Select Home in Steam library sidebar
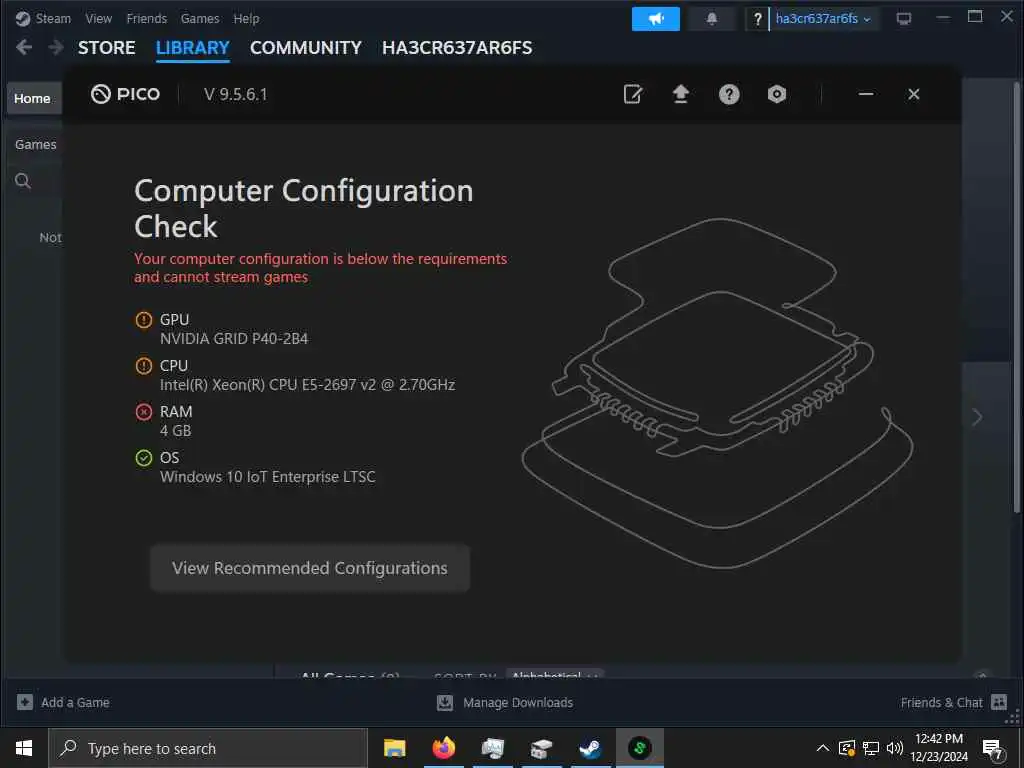This screenshot has width=1024, height=768. tap(33, 98)
